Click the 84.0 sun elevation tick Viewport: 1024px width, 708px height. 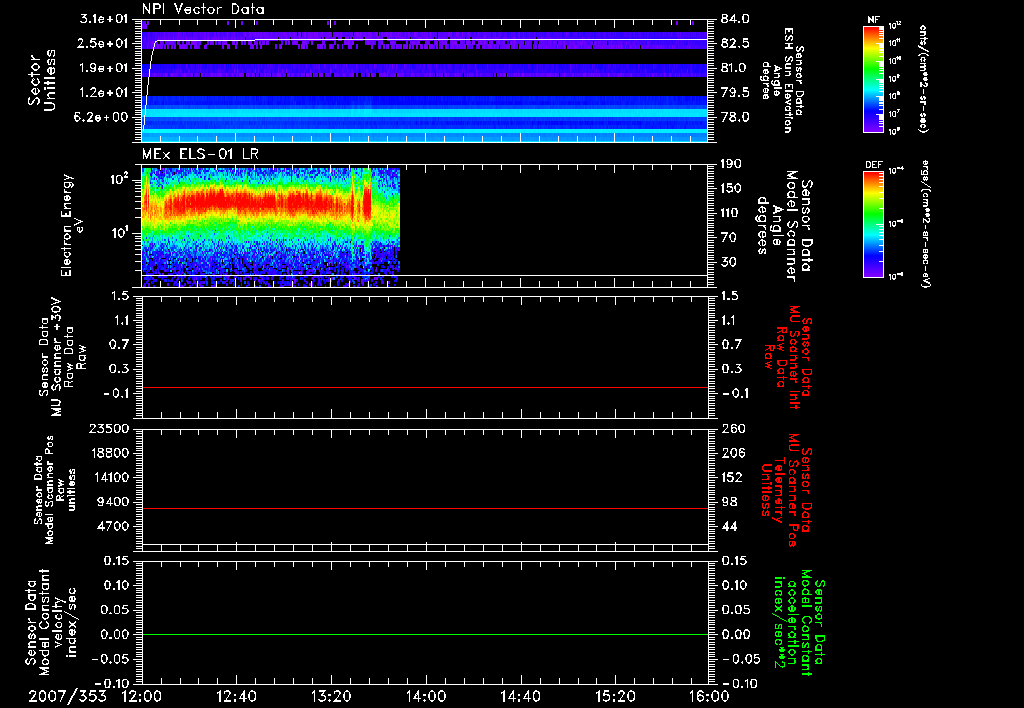pos(735,19)
